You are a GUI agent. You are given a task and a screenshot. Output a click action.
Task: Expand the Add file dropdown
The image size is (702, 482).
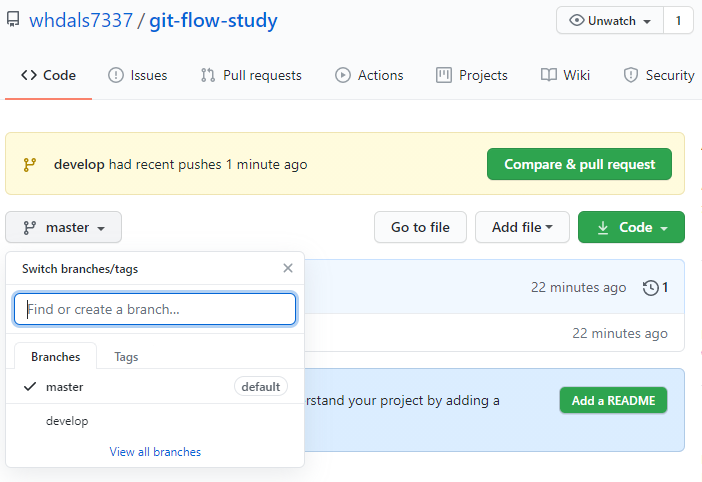pos(522,227)
